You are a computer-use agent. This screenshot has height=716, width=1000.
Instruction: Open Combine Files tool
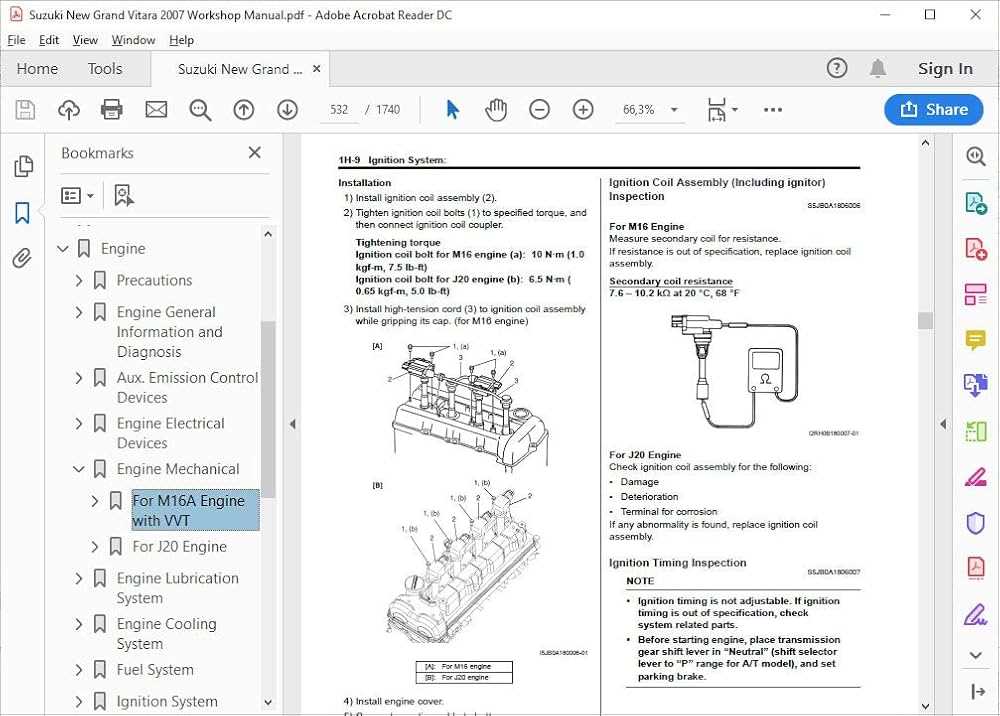[976, 386]
